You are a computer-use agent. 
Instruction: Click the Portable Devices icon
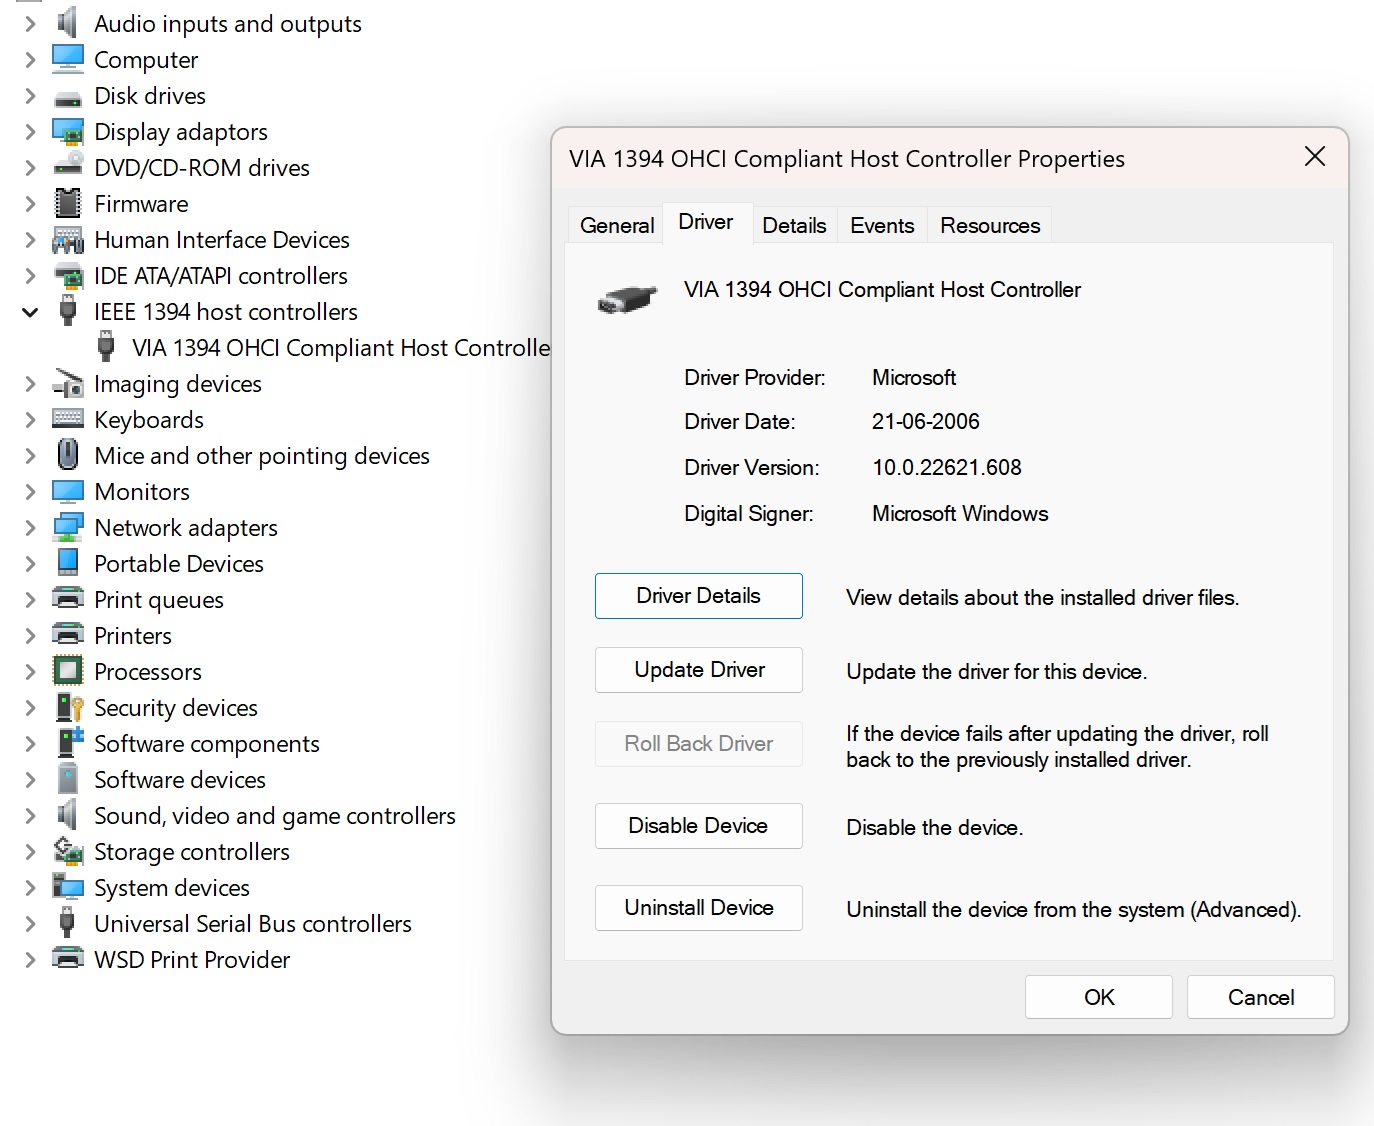pos(67,562)
